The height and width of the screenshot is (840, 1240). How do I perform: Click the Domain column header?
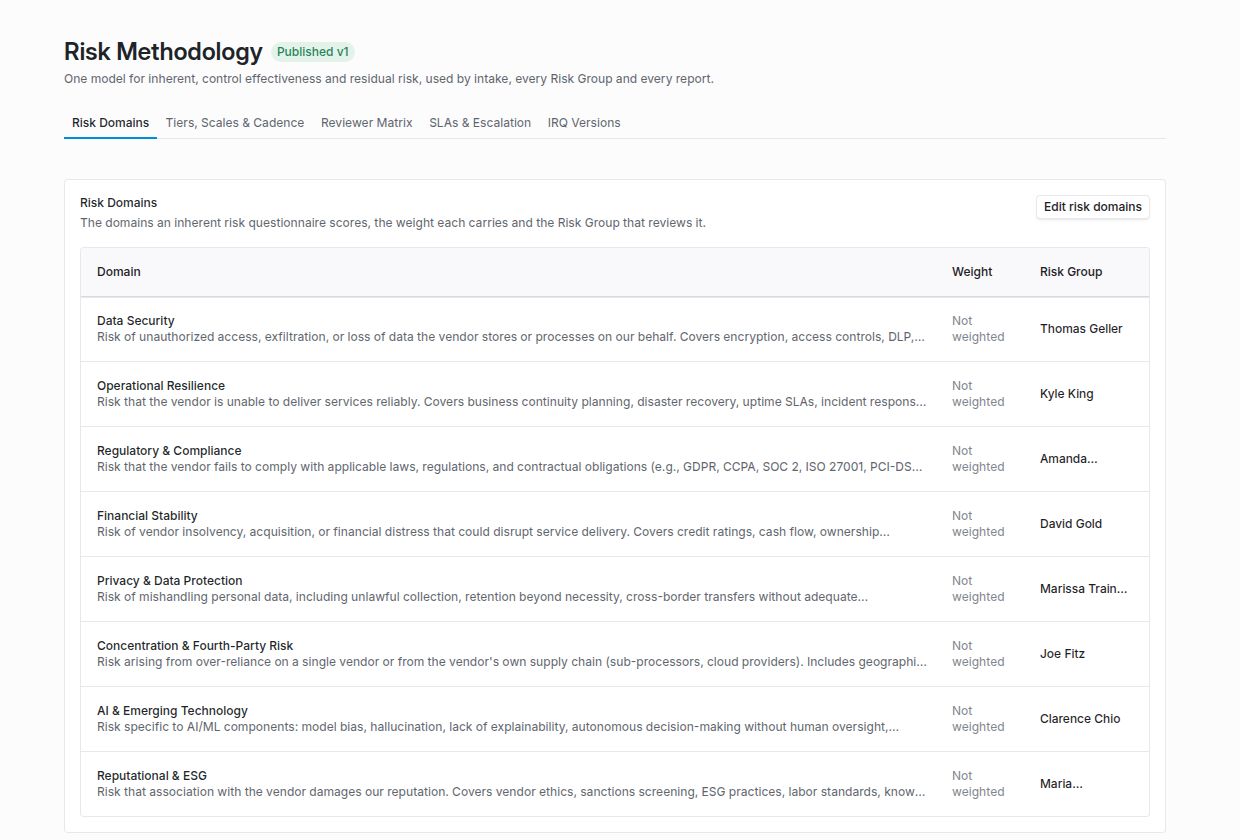(x=119, y=272)
